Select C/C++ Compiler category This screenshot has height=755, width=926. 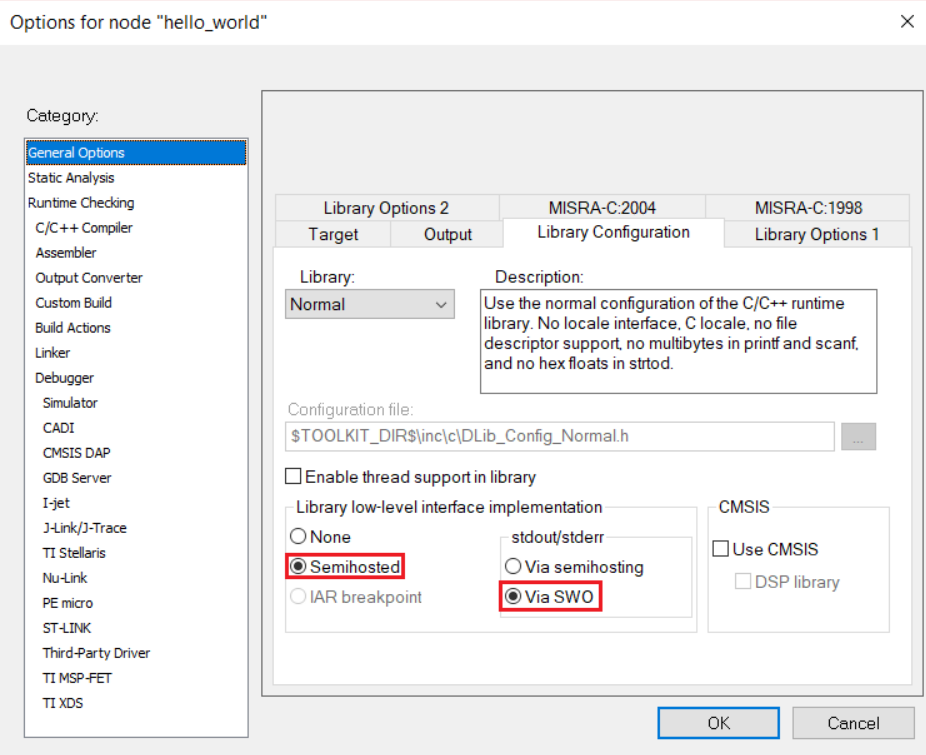coord(84,228)
